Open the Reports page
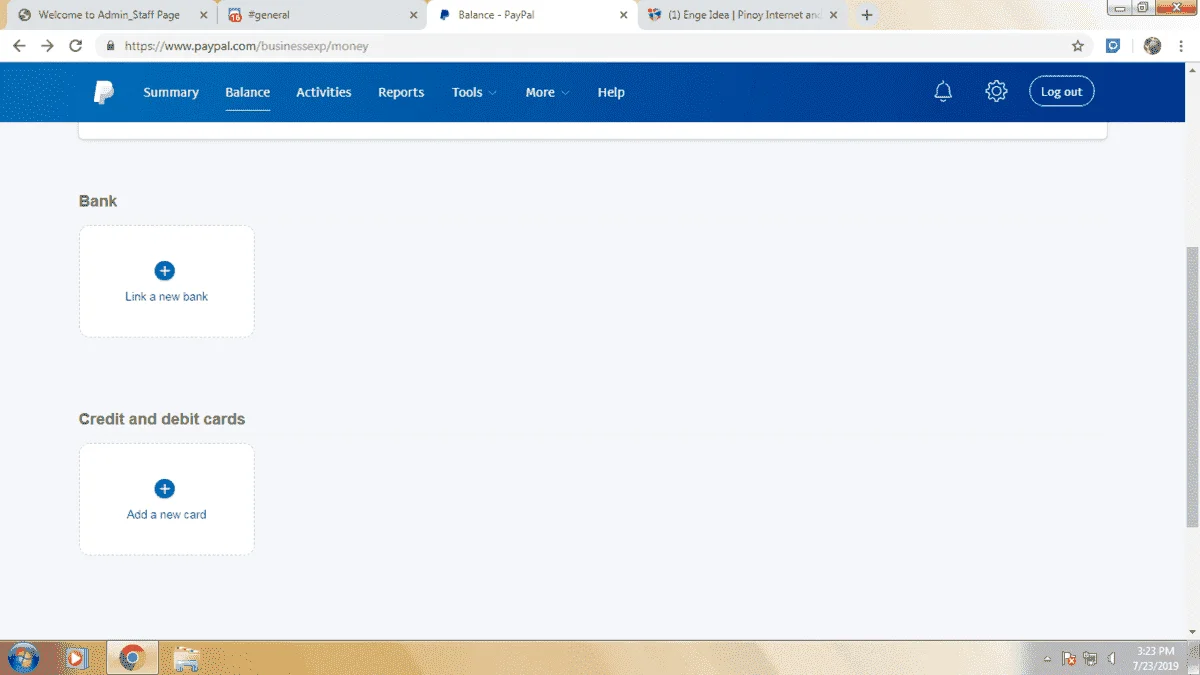Viewport: 1200px width, 675px height. (401, 92)
